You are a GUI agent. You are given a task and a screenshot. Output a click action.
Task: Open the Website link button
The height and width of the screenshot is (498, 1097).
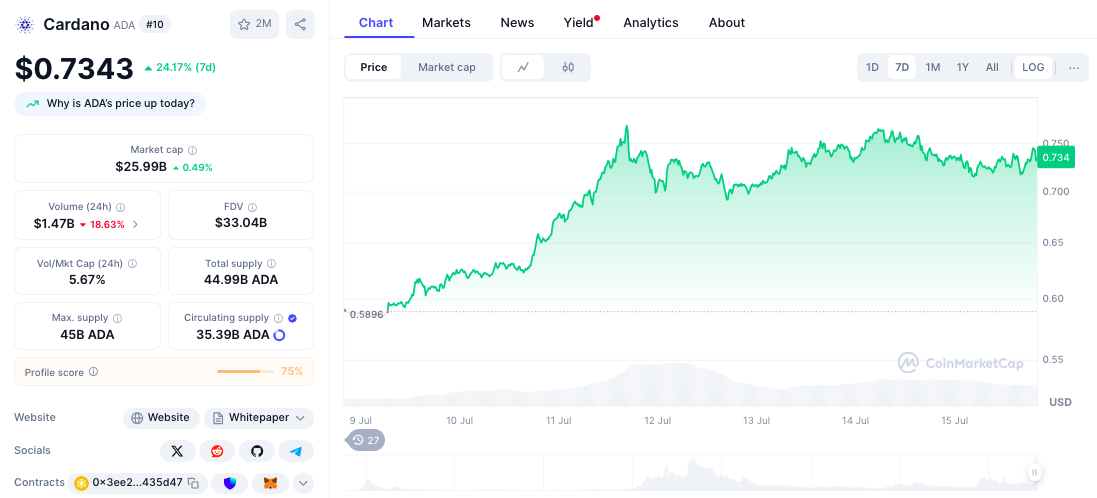(161, 418)
